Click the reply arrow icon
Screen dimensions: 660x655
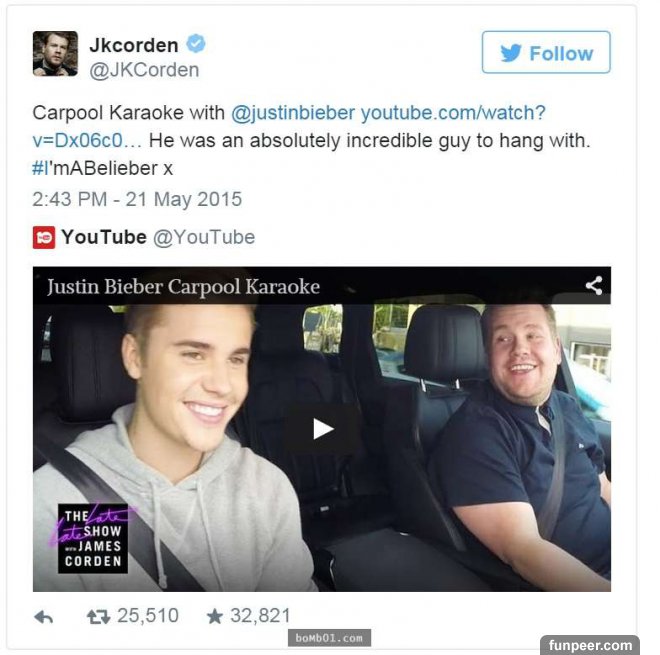pyautogui.click(x=43, y=617)
